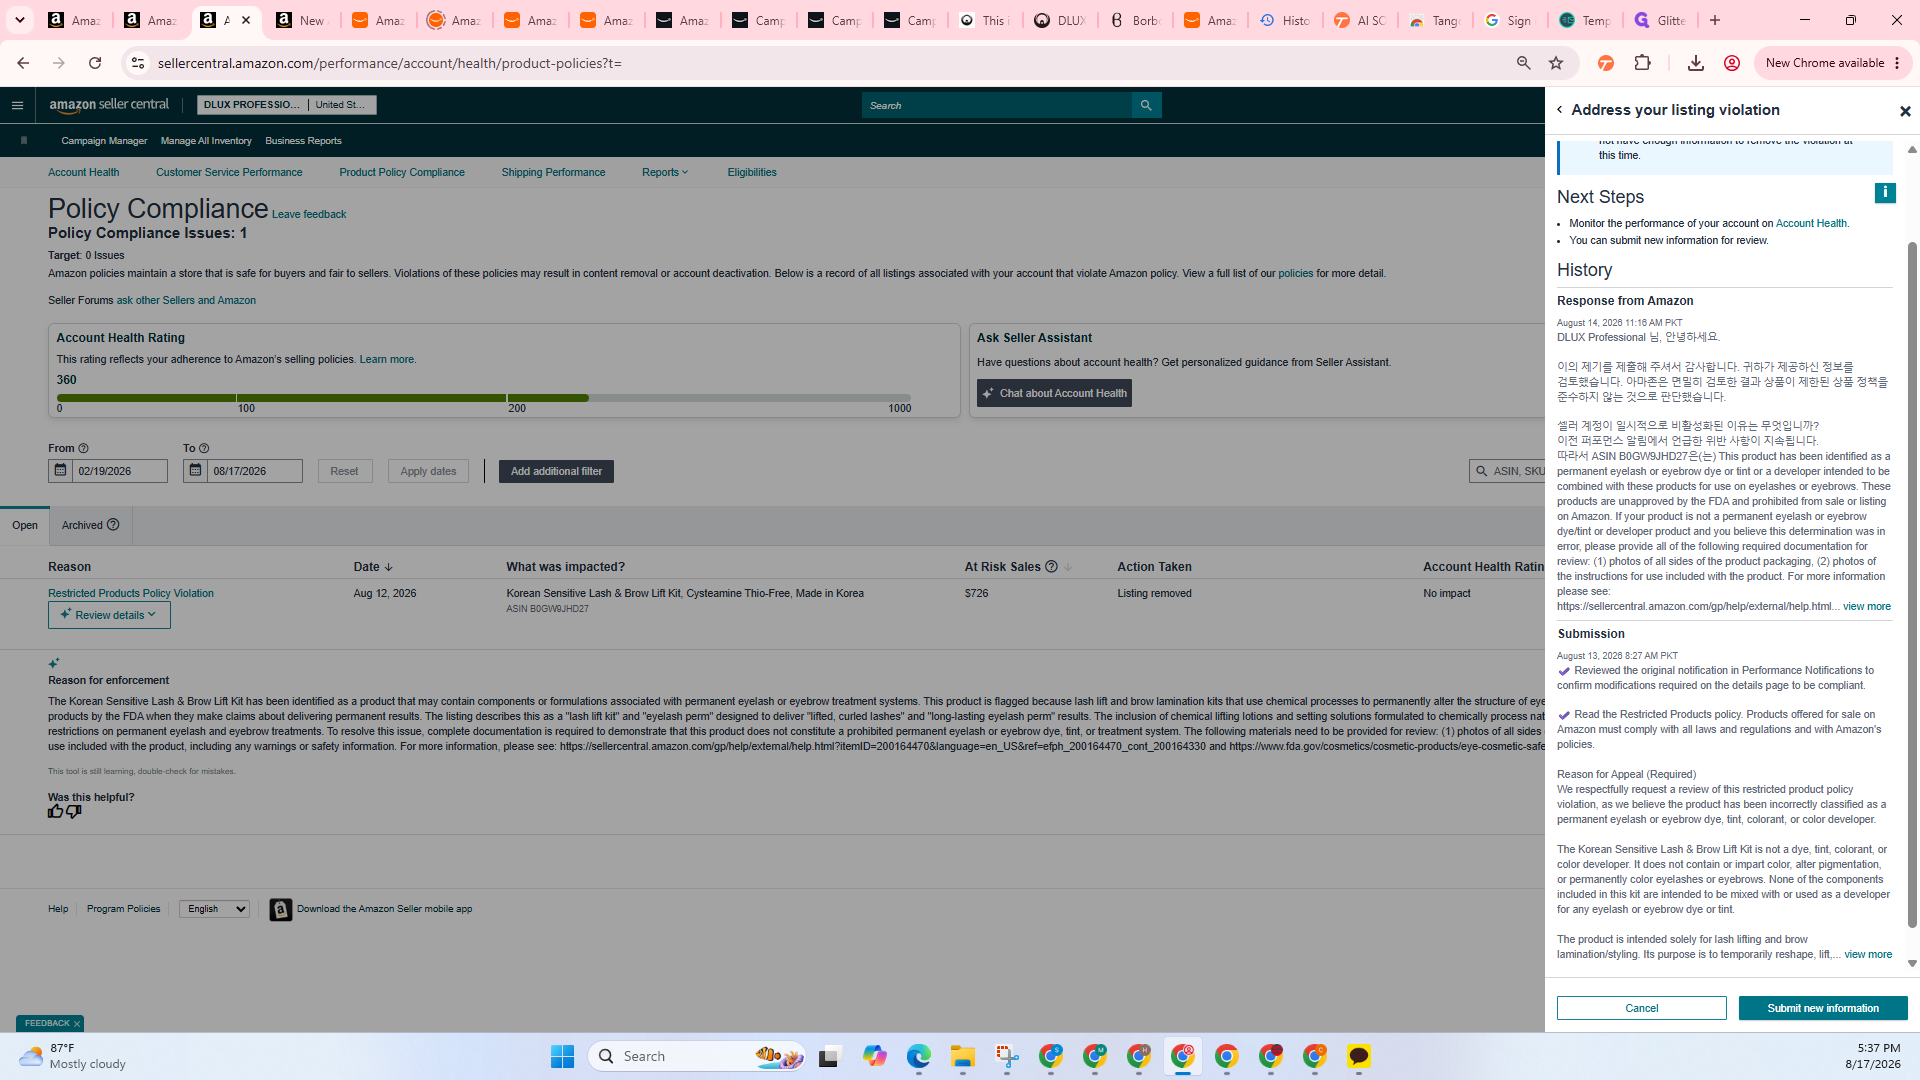Open the DLUX PROFESSIO account switcher

(286, 105)
